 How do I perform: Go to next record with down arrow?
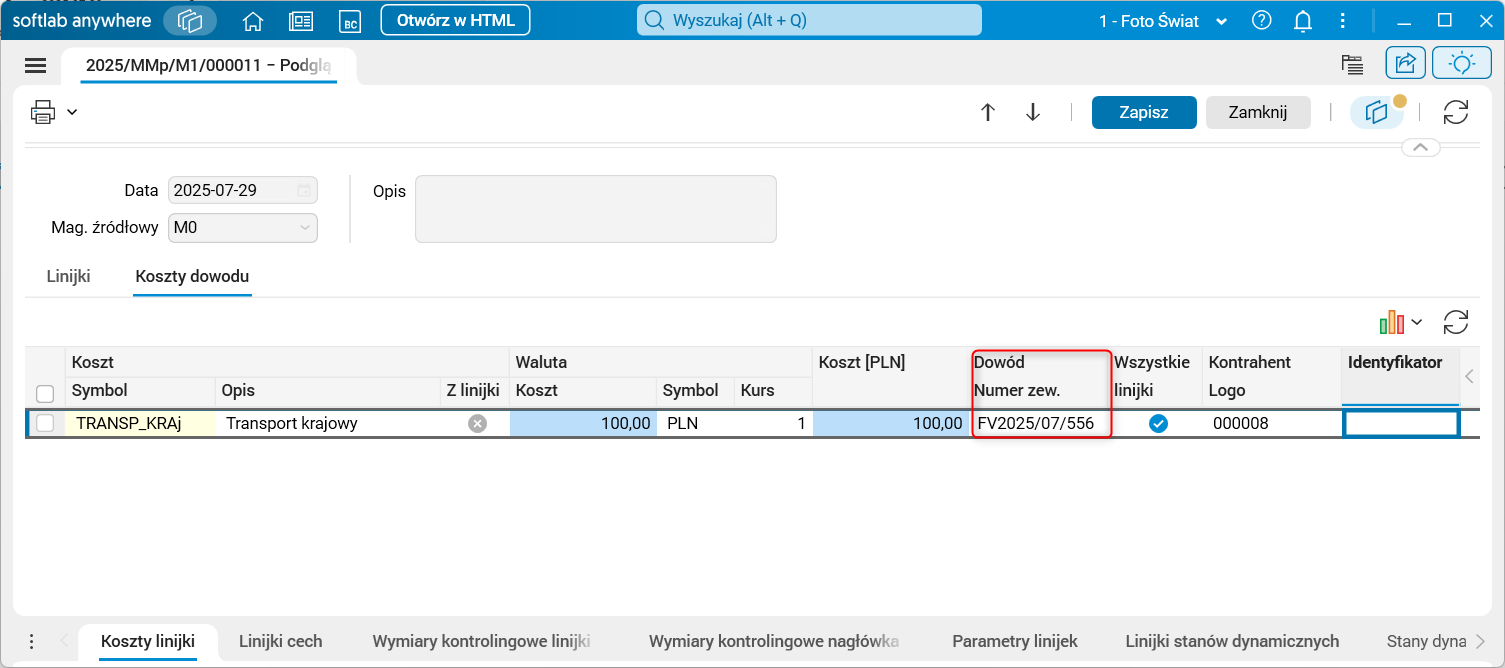coord(1034,112)
